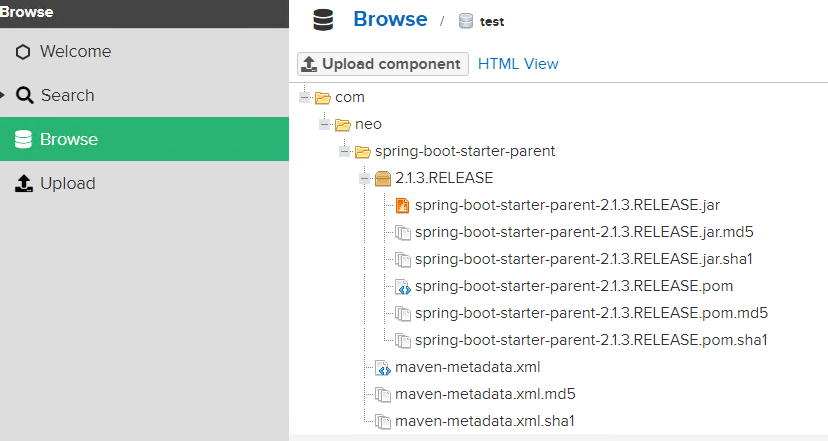Image resolution: width=828 pixels, height=441 pixels.
Task: Click the Upload component button
Action: point(383,64)
